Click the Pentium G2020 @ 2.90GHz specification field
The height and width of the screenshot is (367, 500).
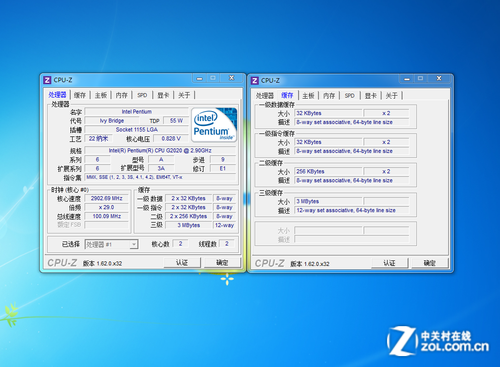[x=161, y=151]
